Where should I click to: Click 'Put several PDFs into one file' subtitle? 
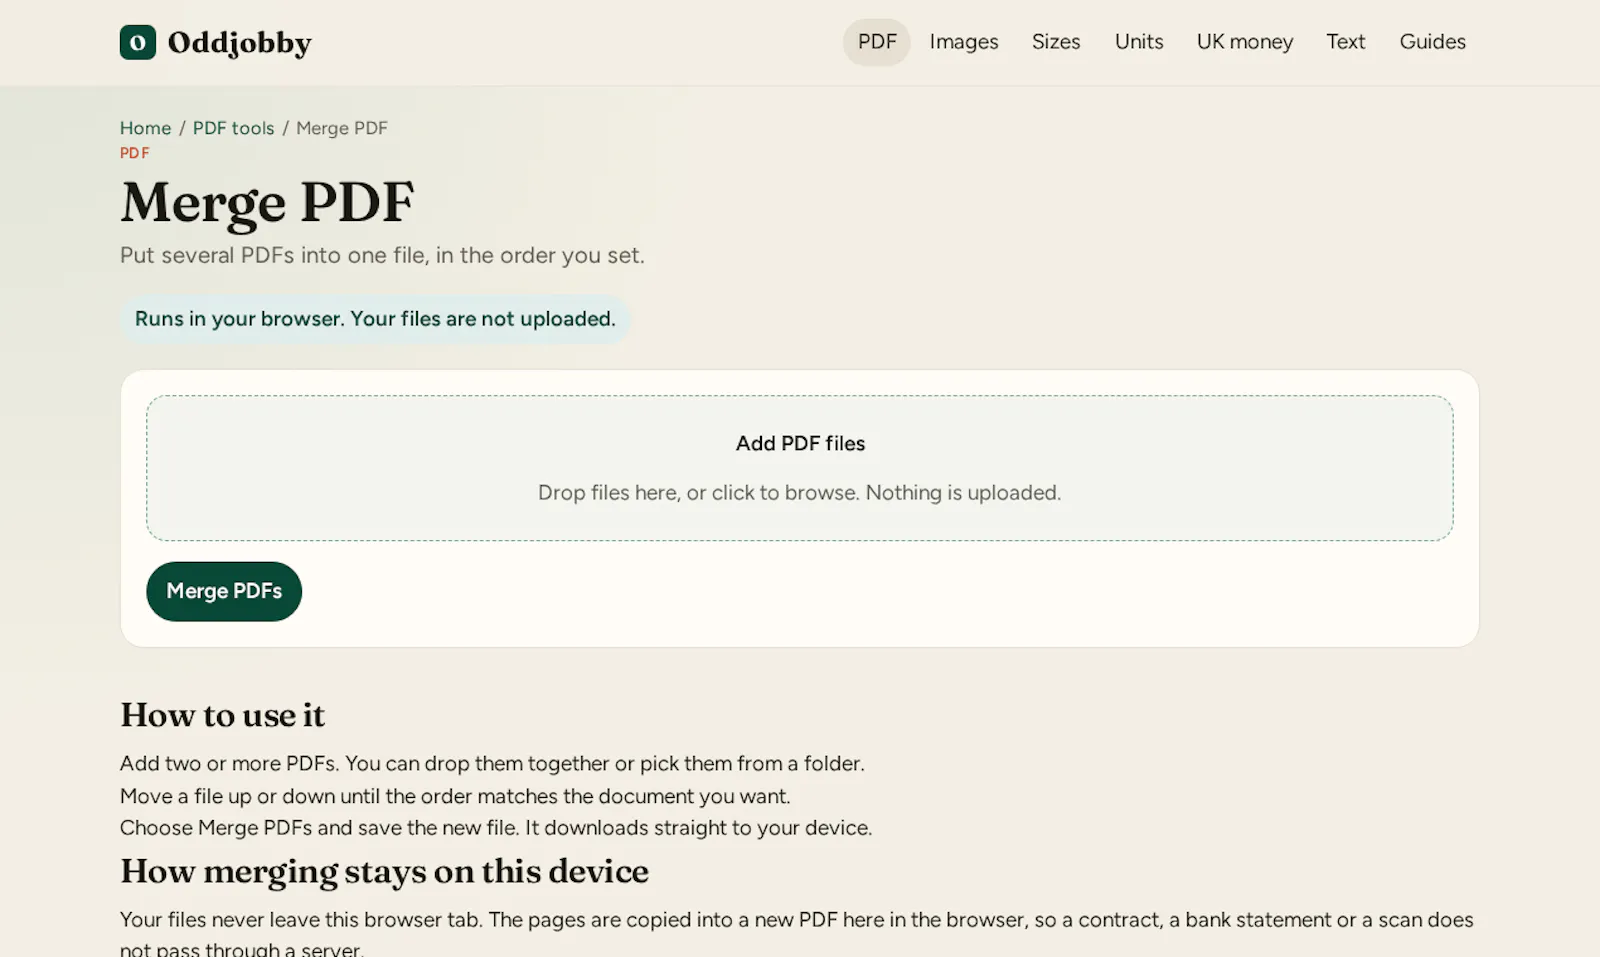coord(382,255)
